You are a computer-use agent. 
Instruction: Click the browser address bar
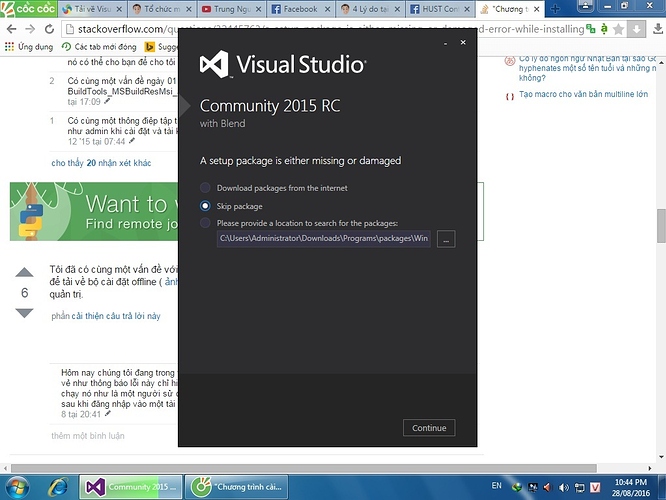323,29
